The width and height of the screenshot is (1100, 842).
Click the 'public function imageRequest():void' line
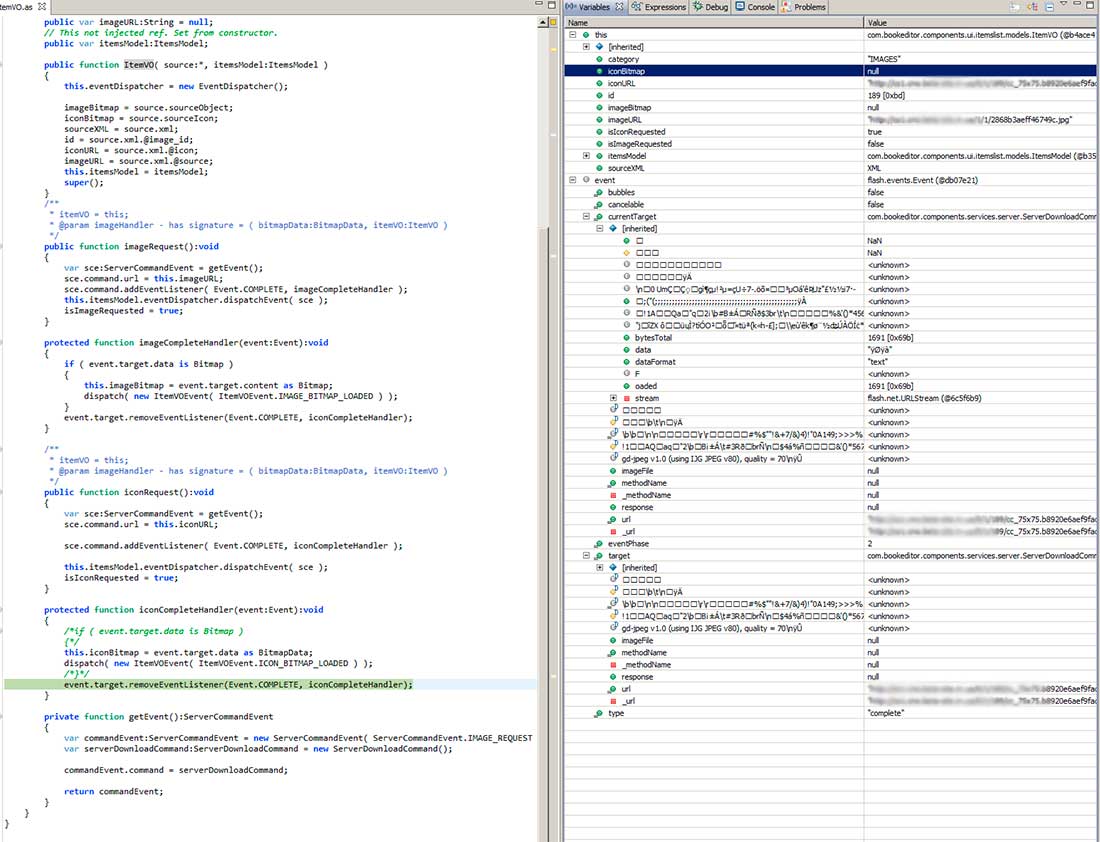pyautogui.click(x=131, y=246)
